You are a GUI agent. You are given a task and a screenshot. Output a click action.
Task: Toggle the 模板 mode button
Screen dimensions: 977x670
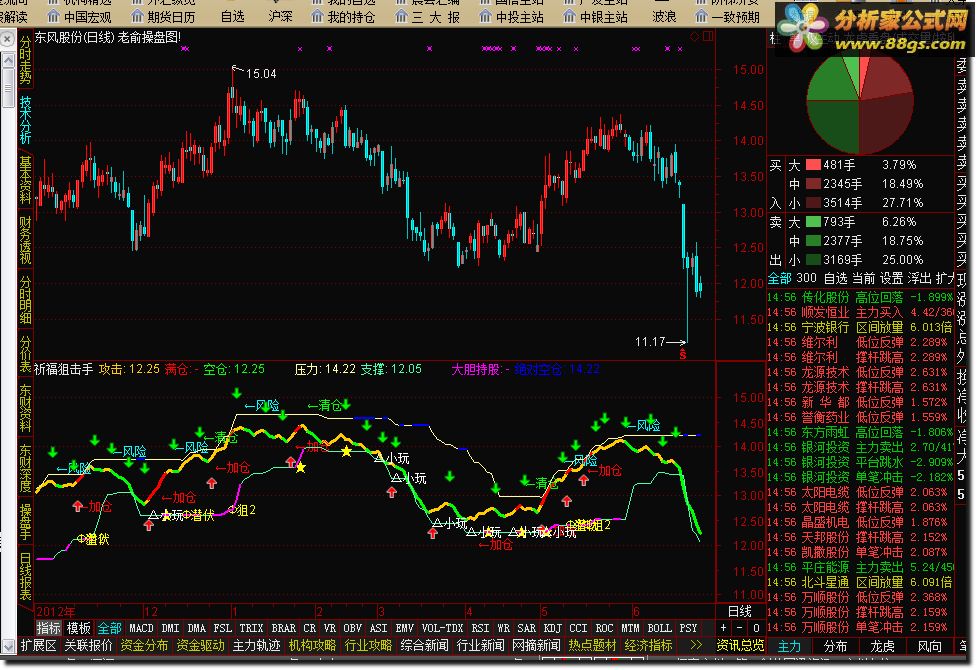point(79,628)
